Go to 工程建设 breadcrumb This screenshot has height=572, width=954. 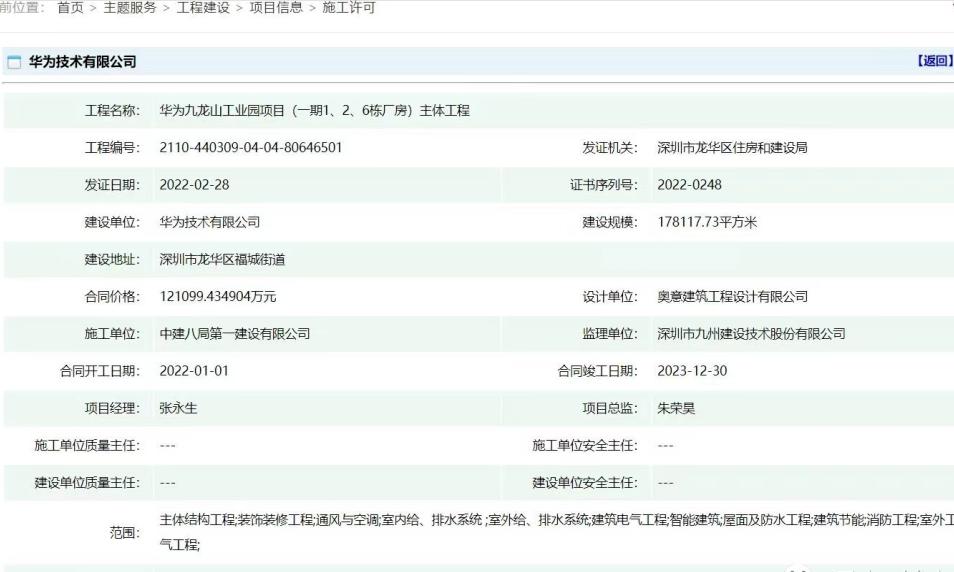point(203,8)
